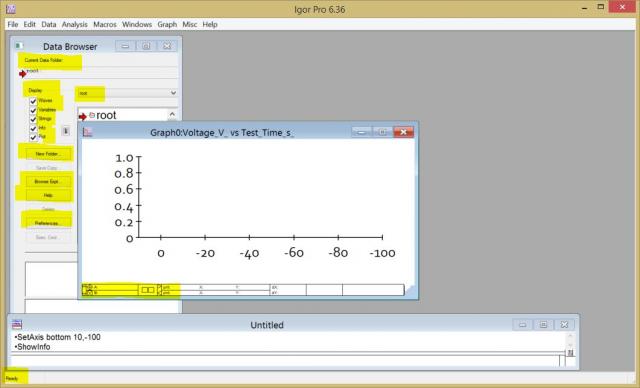
Task: Click the Igor Pro application icon in title bar
Action: pos(11,9)
